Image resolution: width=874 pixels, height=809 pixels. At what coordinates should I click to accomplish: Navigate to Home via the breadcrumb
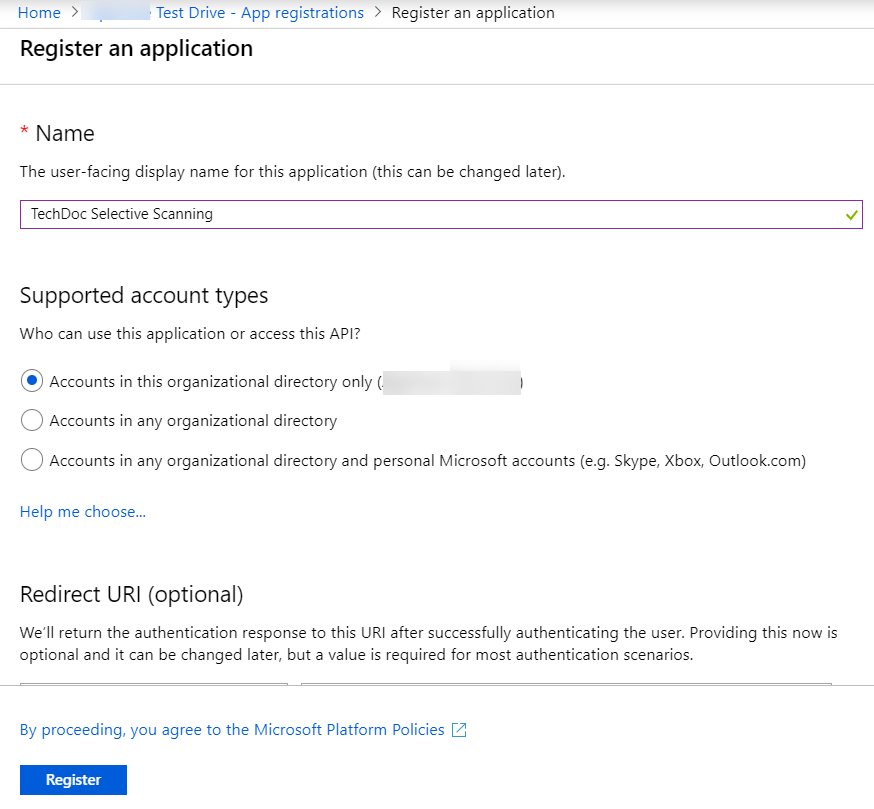39,12
